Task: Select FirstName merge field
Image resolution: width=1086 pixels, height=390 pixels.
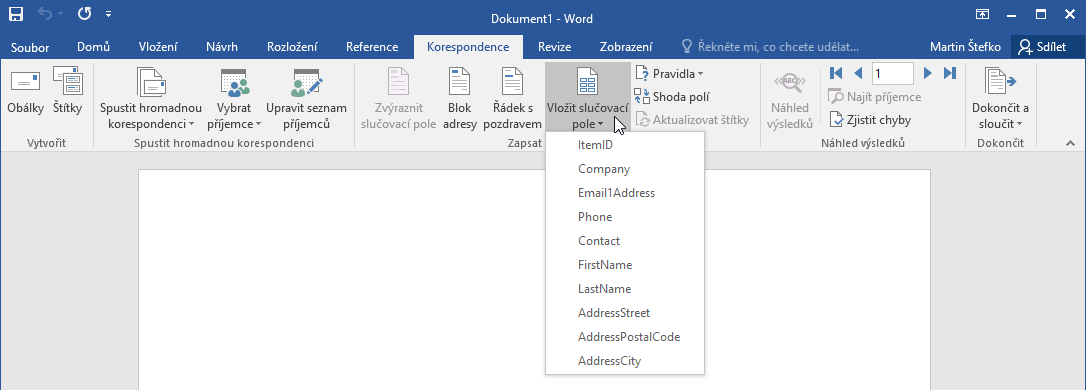Action: pyautogui.click(x=625, y=265)
